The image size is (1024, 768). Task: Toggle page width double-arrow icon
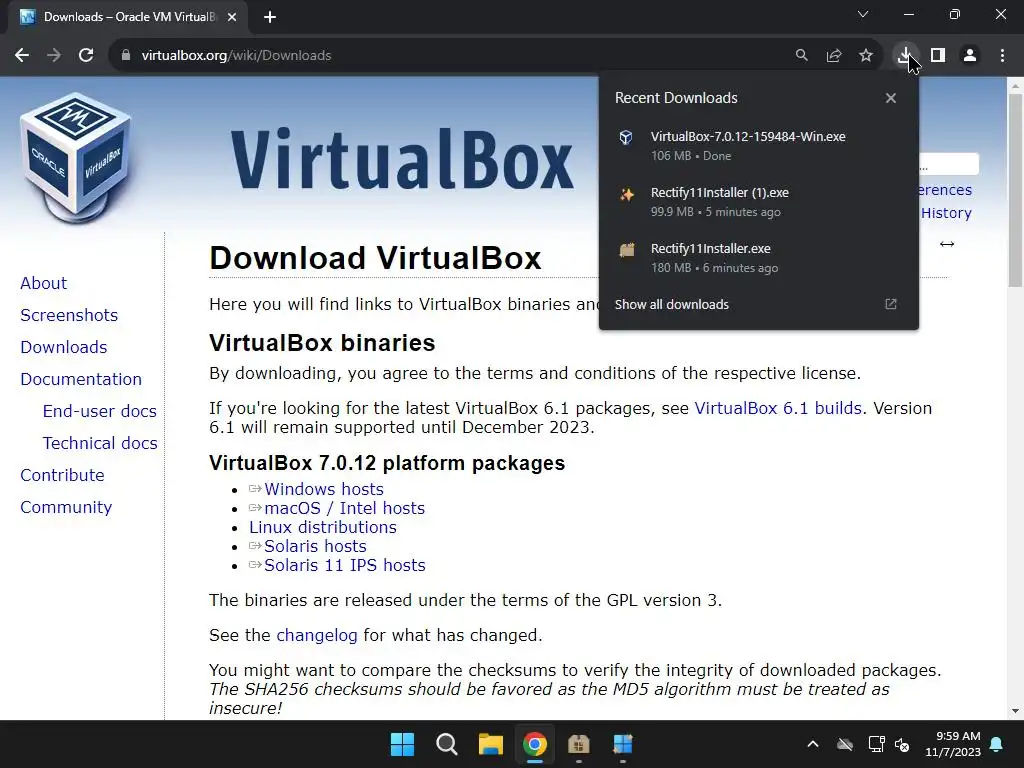pos(947,244)
